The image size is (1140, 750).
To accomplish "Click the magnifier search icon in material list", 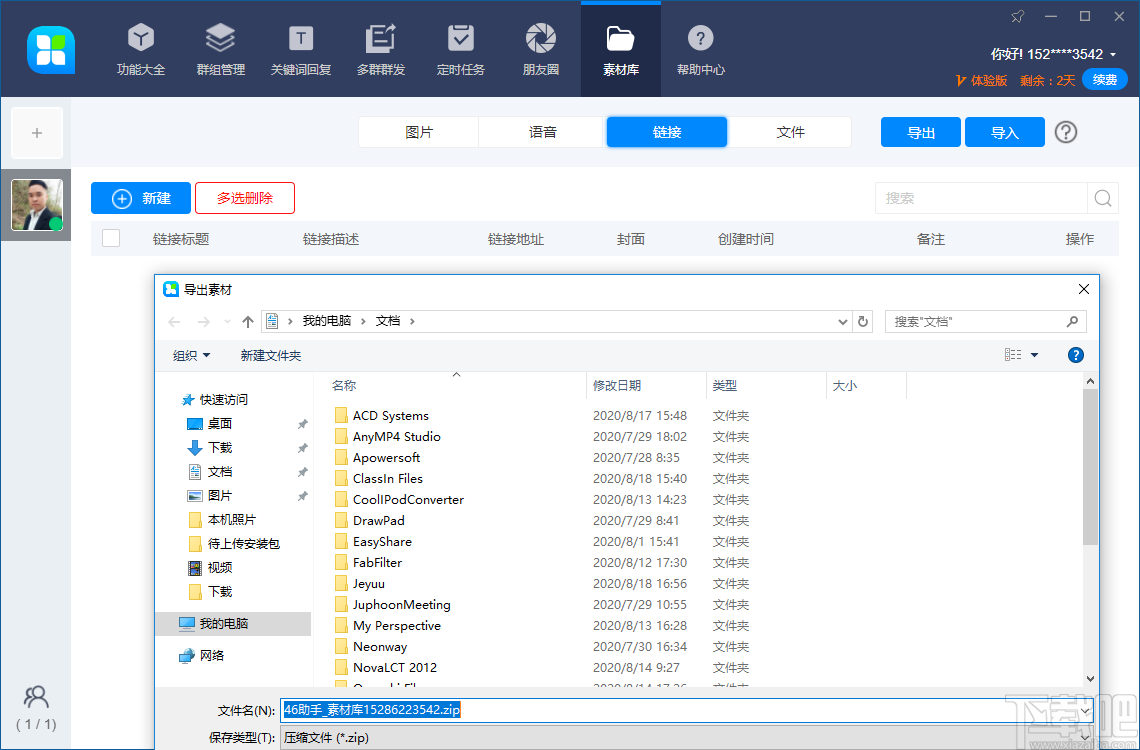I will tap(1103, 198).
